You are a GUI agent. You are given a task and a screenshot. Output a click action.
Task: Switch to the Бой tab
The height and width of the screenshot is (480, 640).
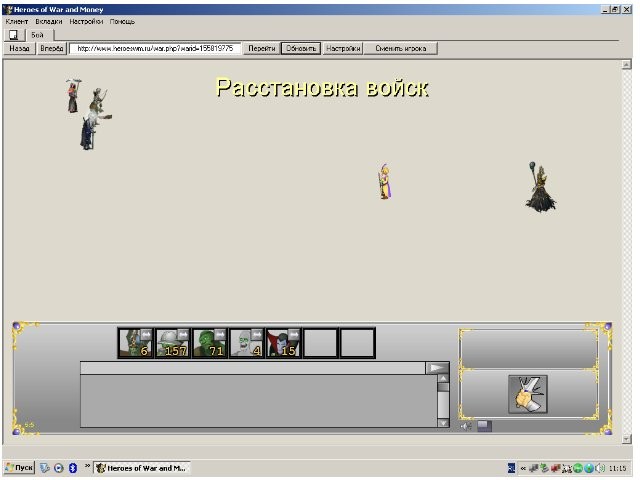(38, 35)
